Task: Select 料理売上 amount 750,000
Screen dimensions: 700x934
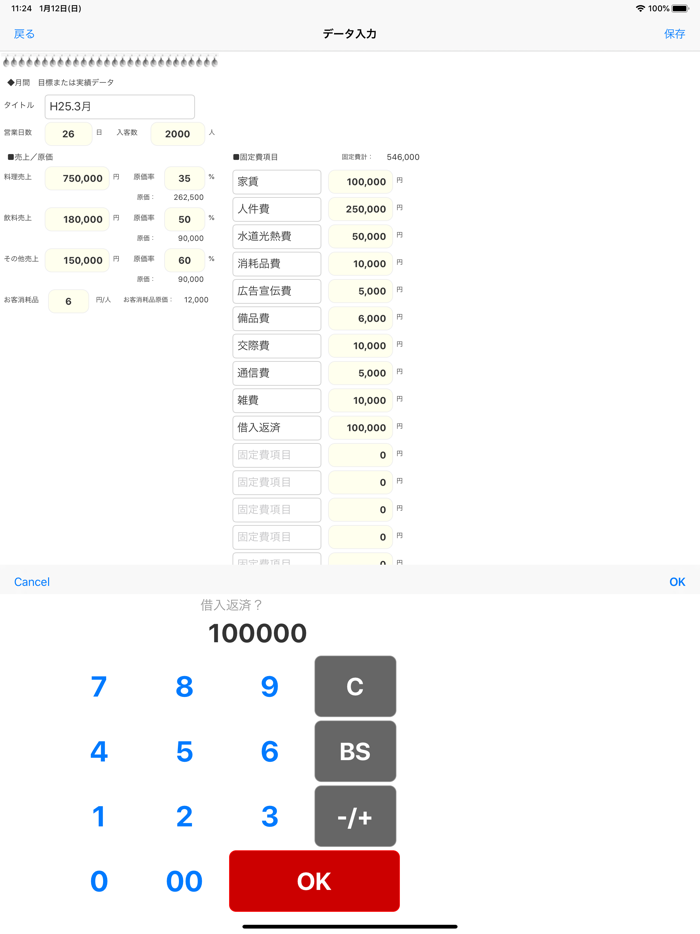Action: coord(77,178)
